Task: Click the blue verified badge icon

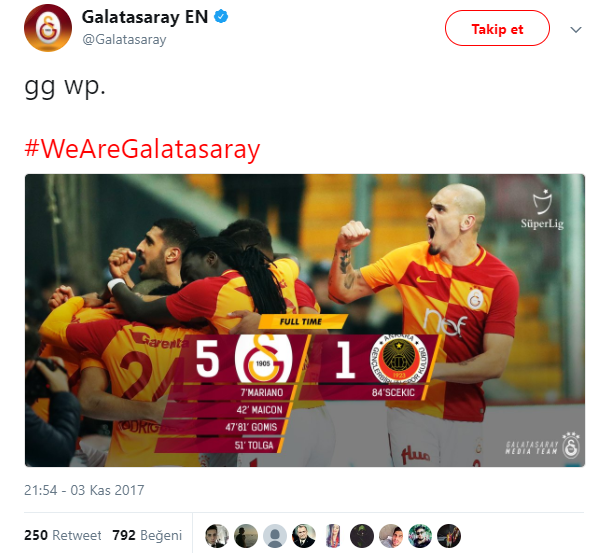Action: coord(221,17)
